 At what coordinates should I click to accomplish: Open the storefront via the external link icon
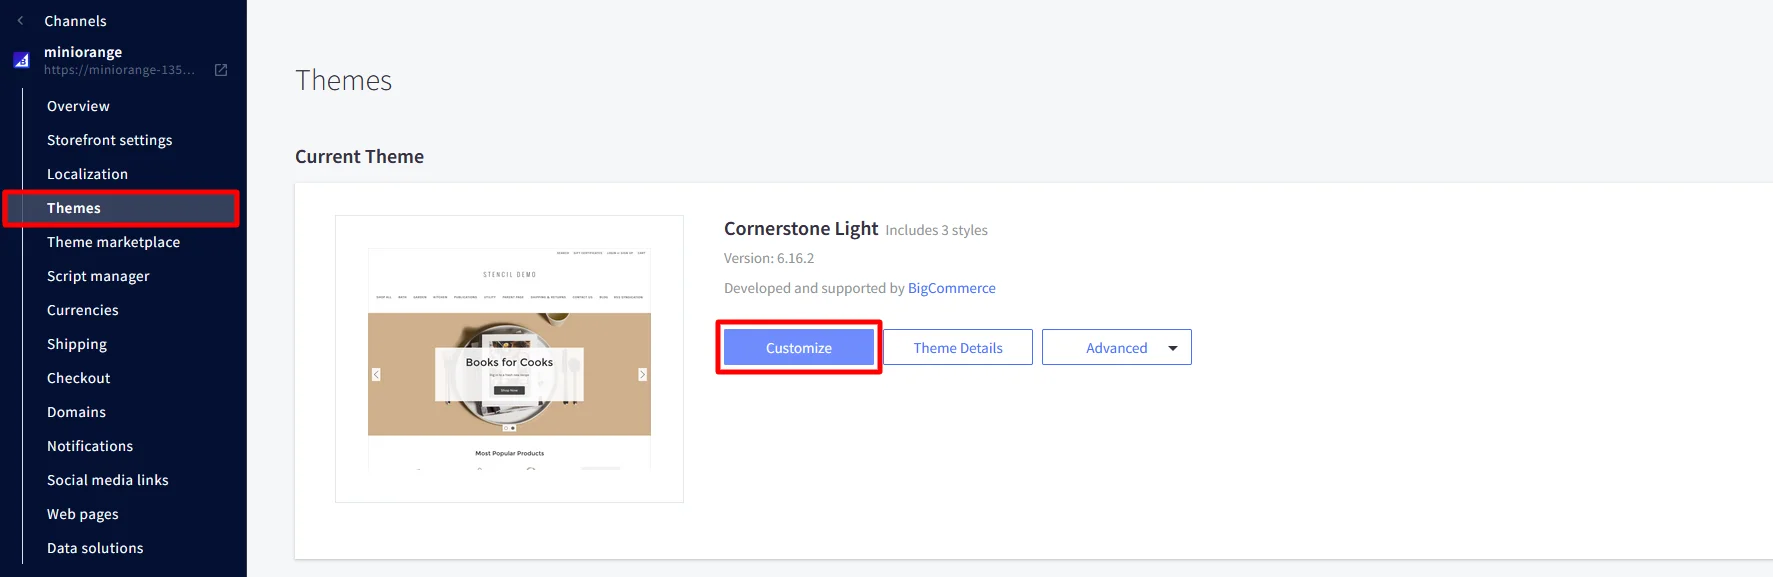click(x=219, y=70)
